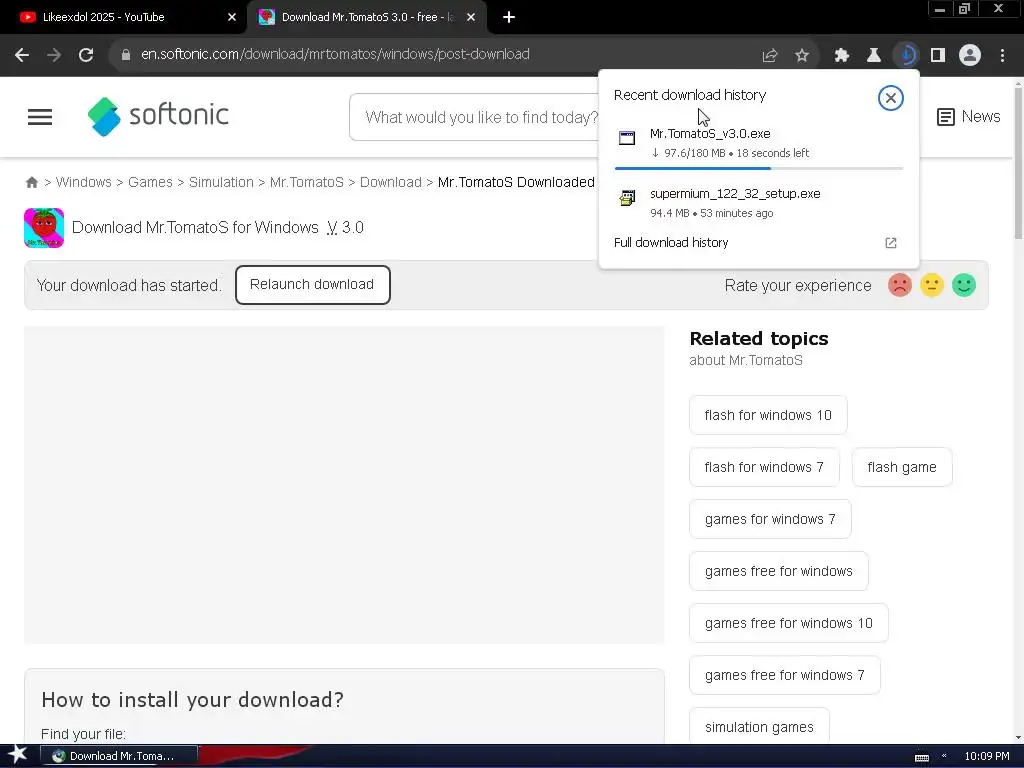Close the YouTube tab
The height and width of the screenshot is (768, 1024).
[232, 17]
